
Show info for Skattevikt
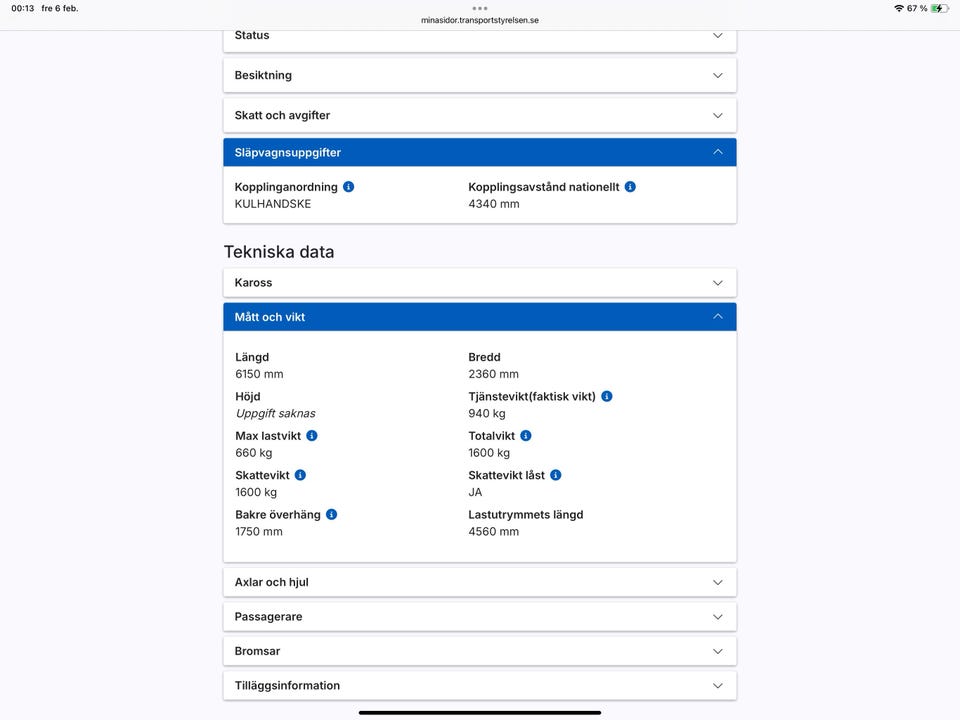[300, 475]
